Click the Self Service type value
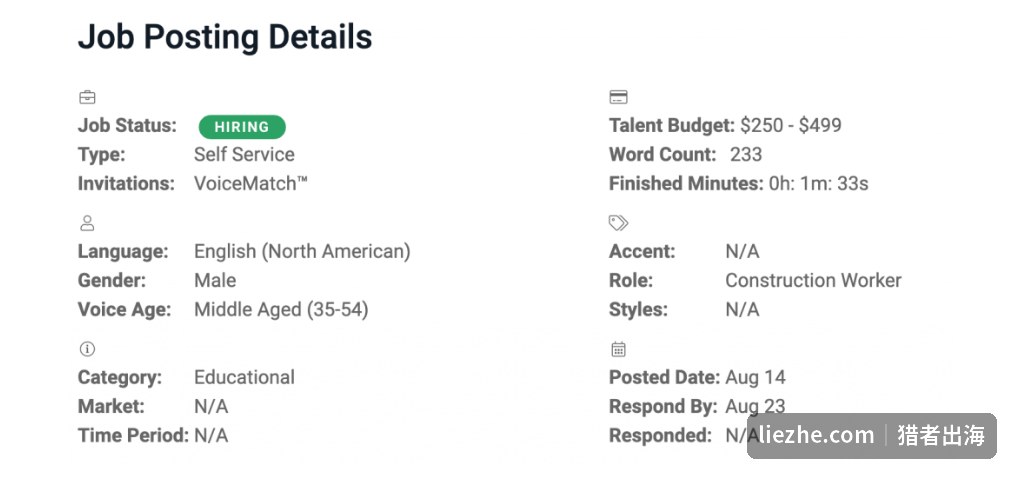This screenshot has width=1017, height=479. [x=245, y=154]
